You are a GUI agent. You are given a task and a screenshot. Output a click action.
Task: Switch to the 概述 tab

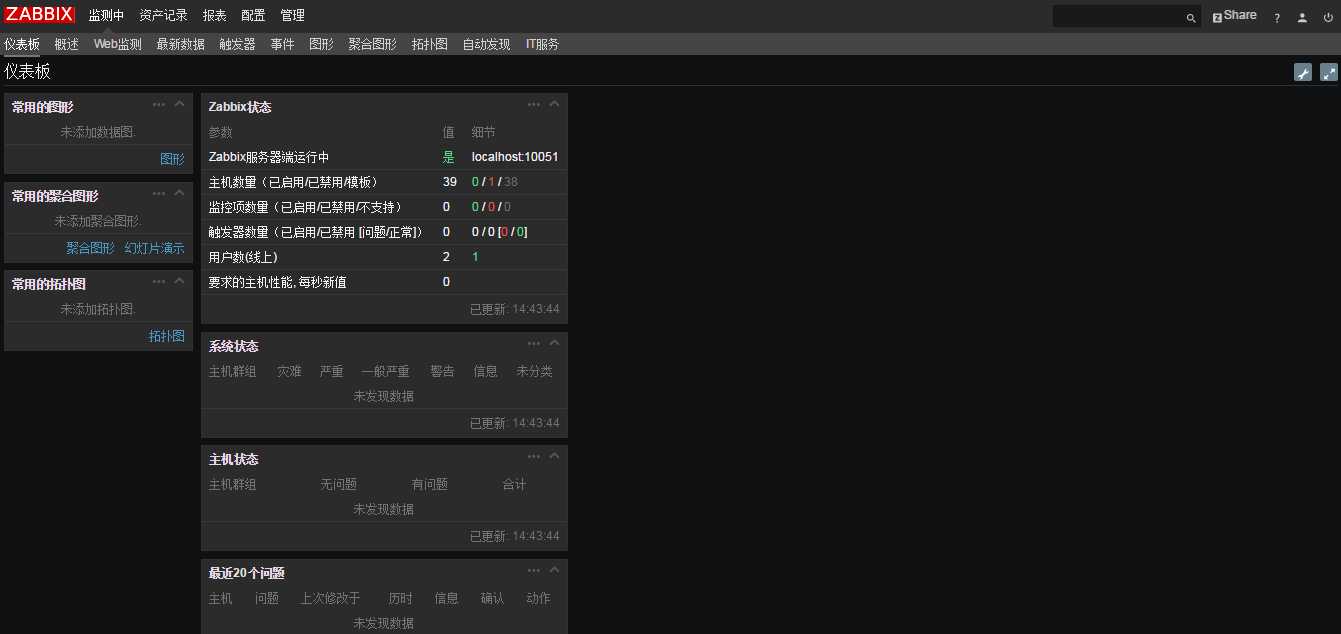(x=67, y=44)
